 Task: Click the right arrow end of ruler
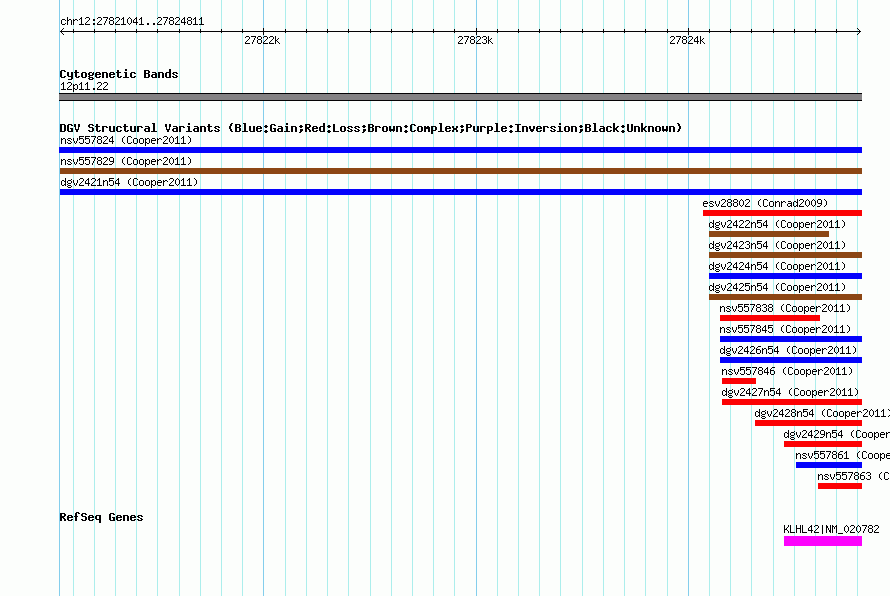click(859, 31)
